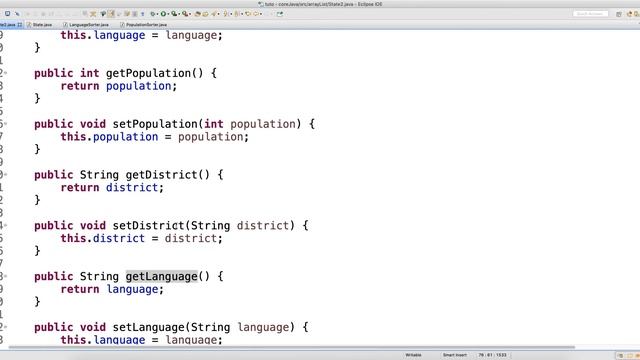Navigate Back in editor history

(256, 14)
